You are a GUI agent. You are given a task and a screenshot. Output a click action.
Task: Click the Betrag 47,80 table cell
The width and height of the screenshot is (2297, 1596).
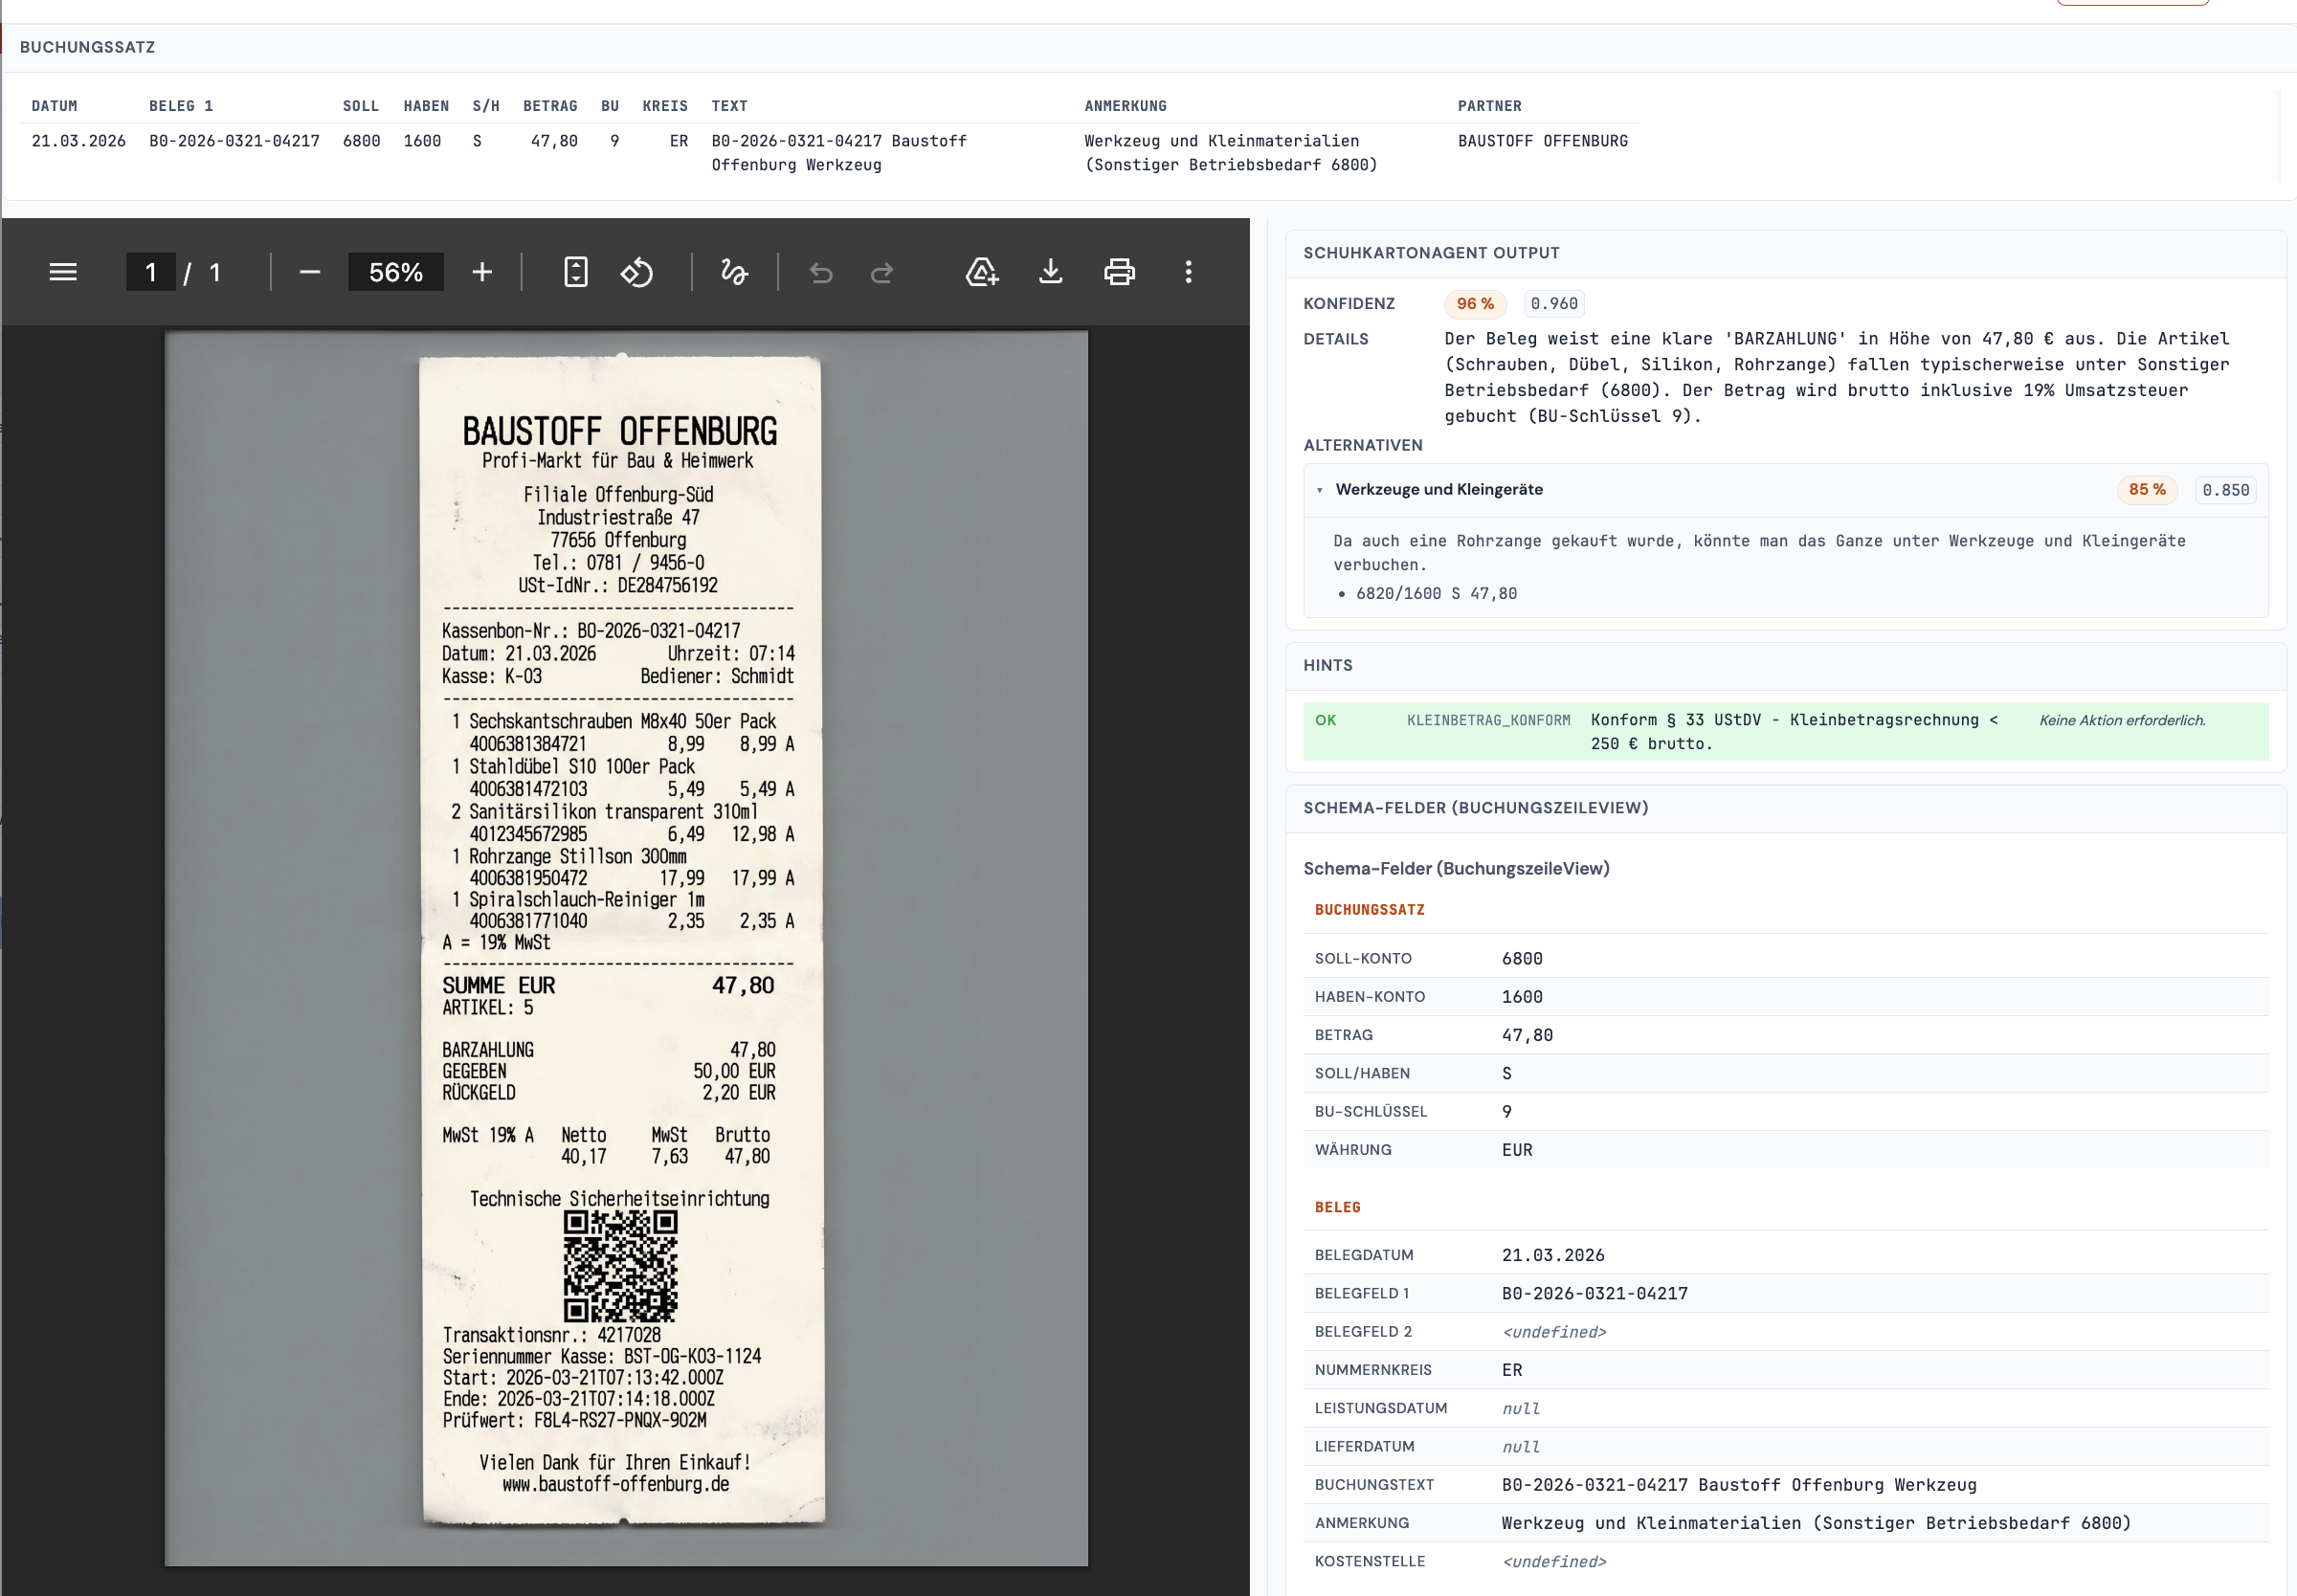554,141
